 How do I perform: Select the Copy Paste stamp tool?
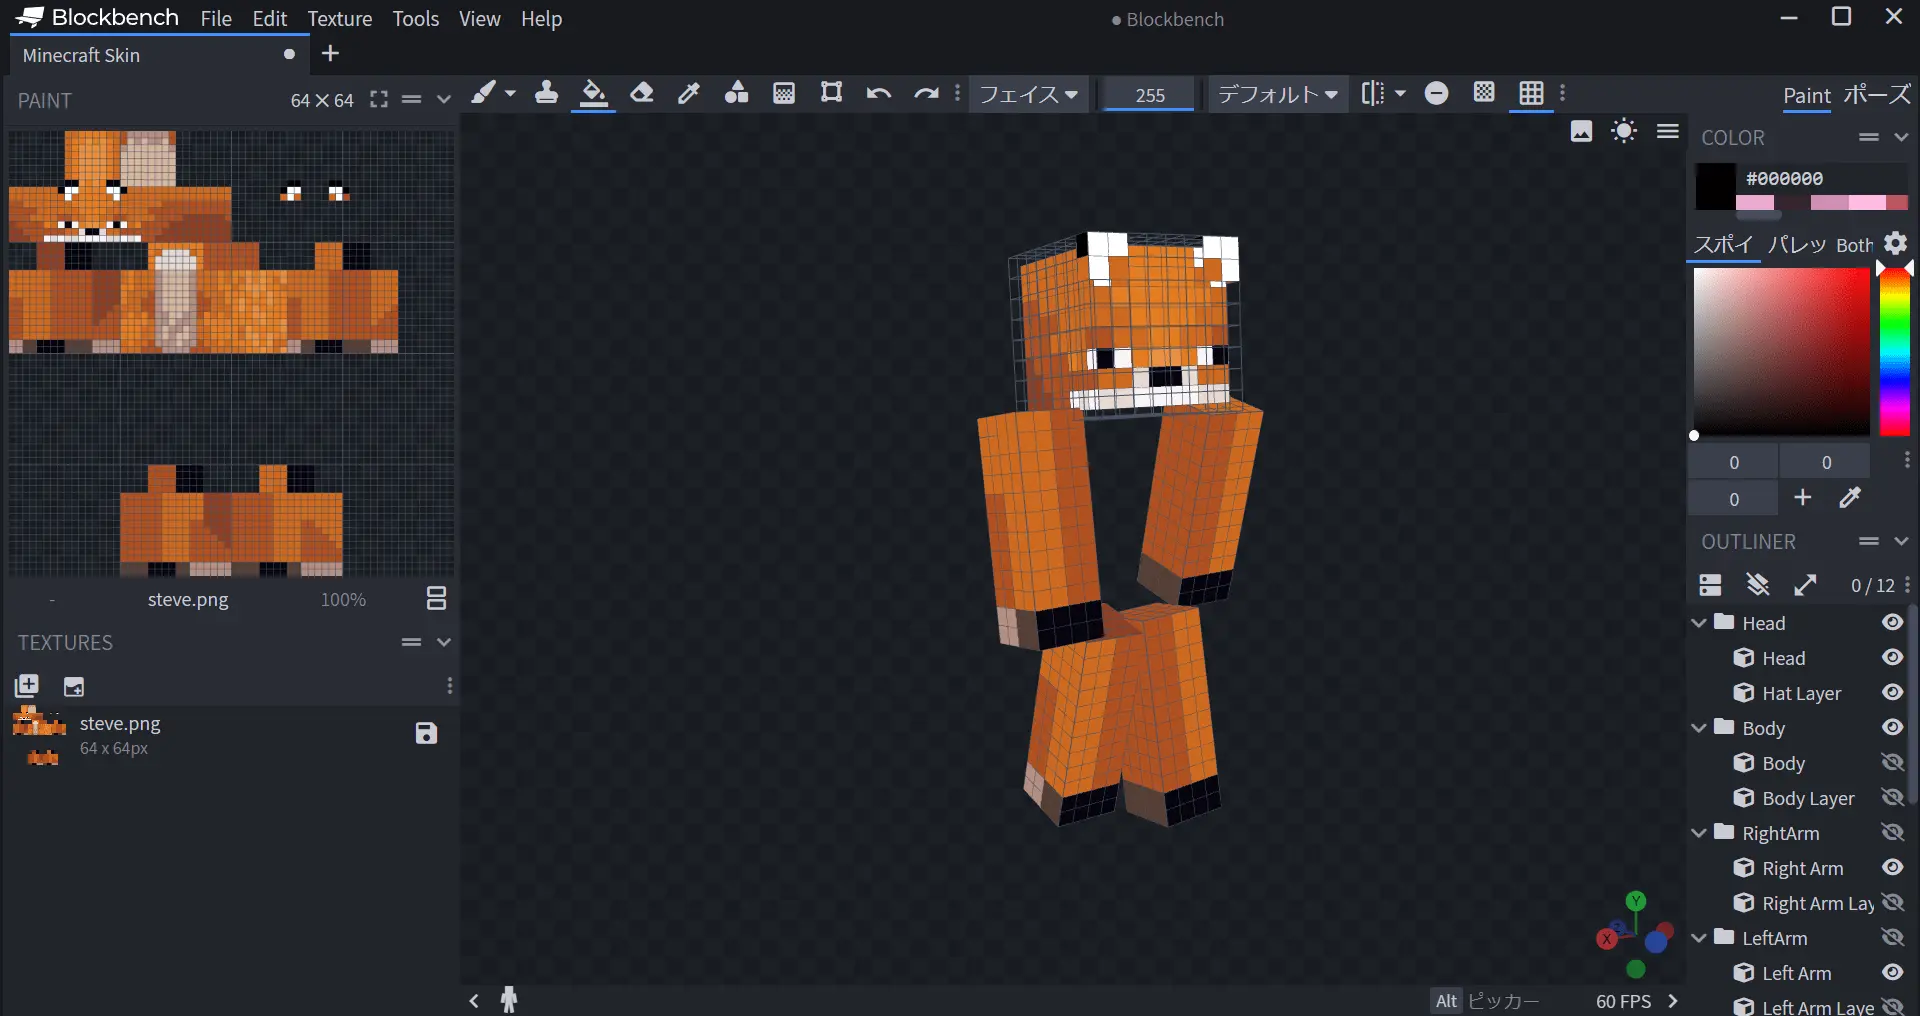pyautogui.click(x=546, y=94)
